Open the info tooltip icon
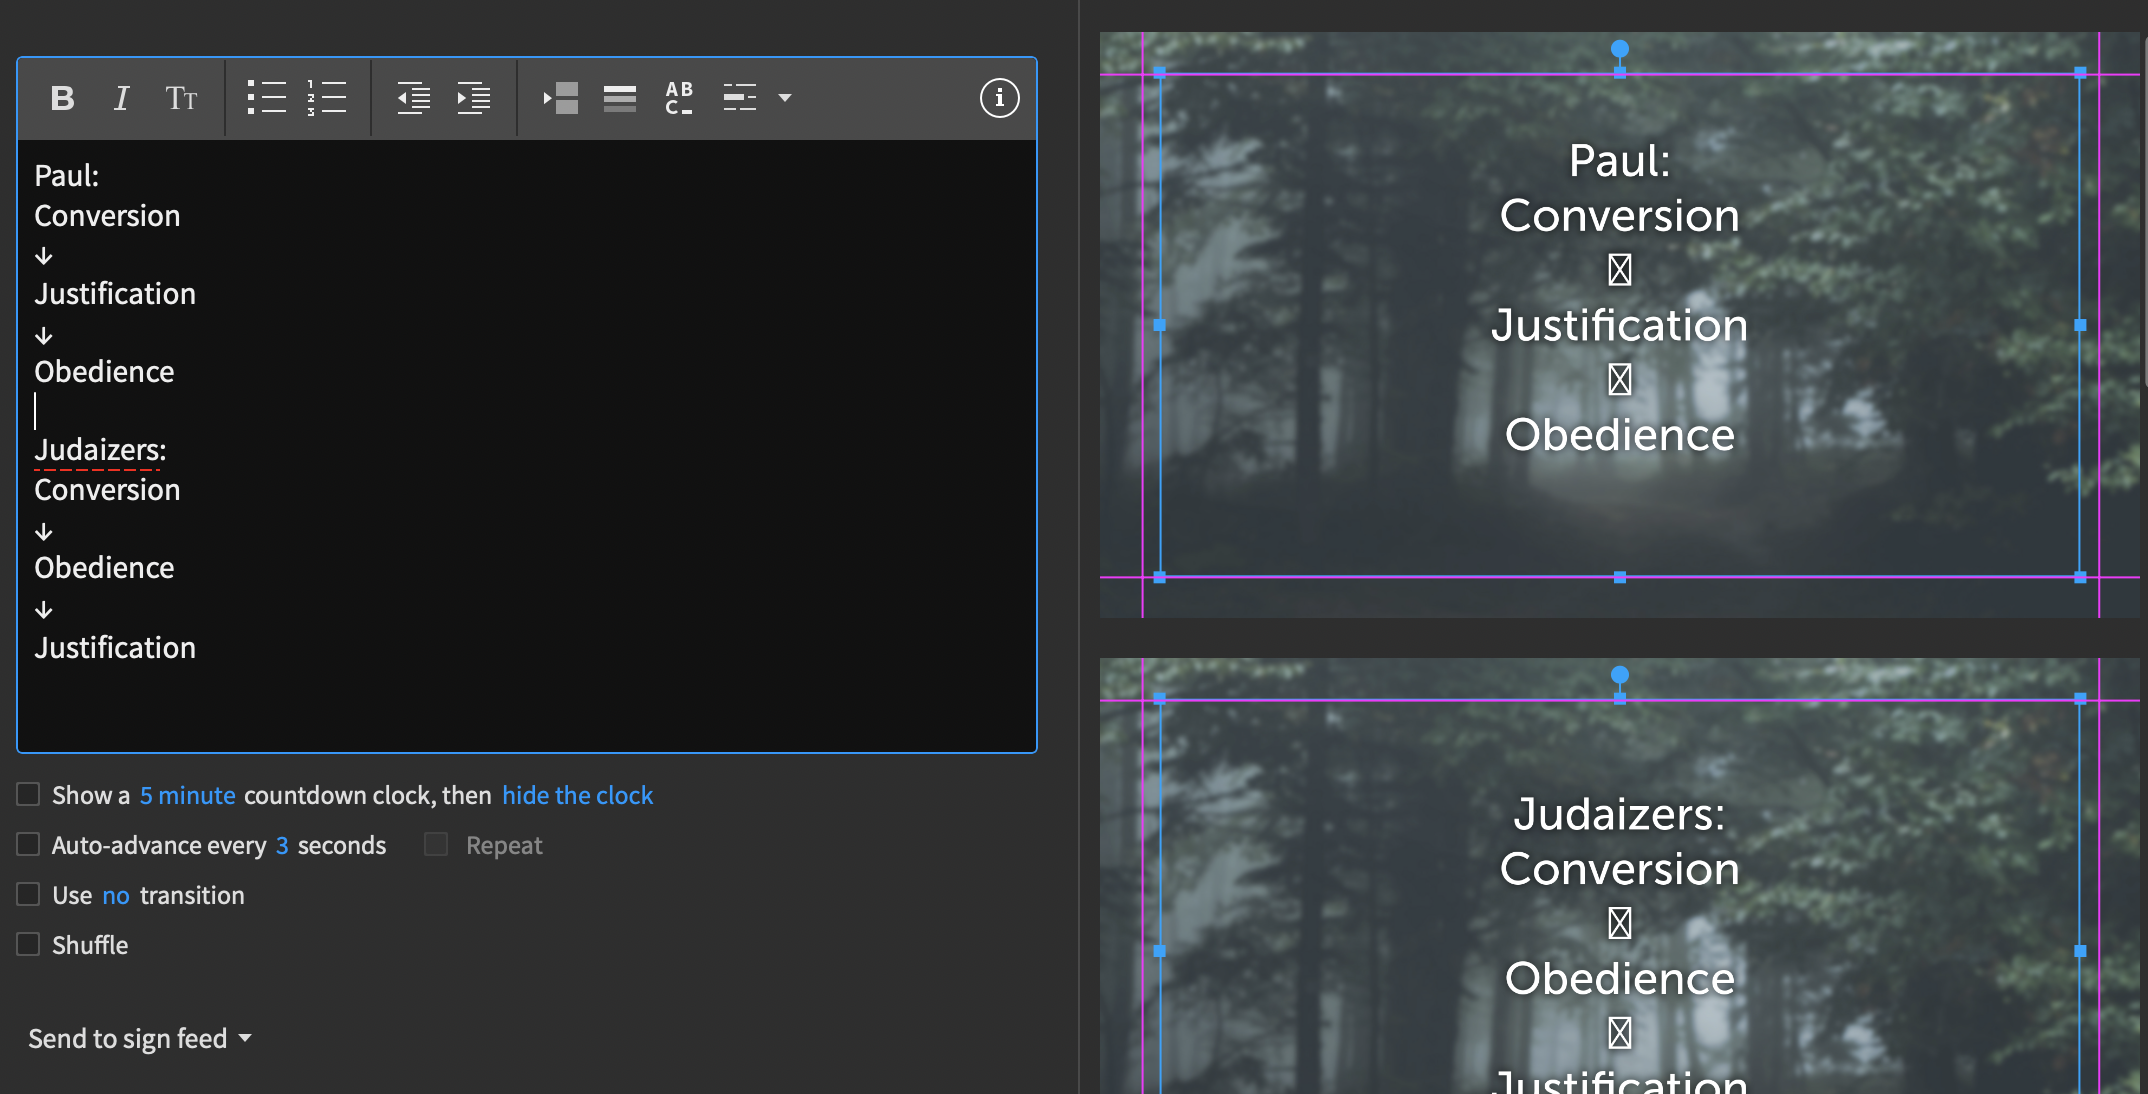The image size is (2148, 1094). (x=998, y=97)
